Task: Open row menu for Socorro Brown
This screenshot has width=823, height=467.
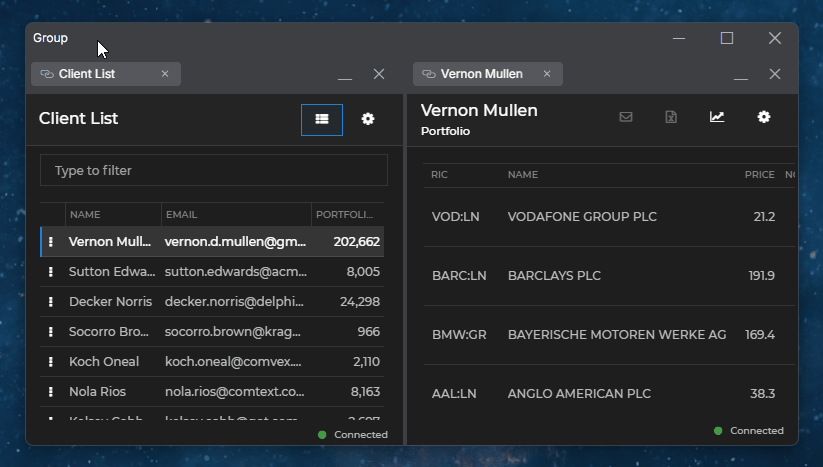Action: [x=51, y=331]
